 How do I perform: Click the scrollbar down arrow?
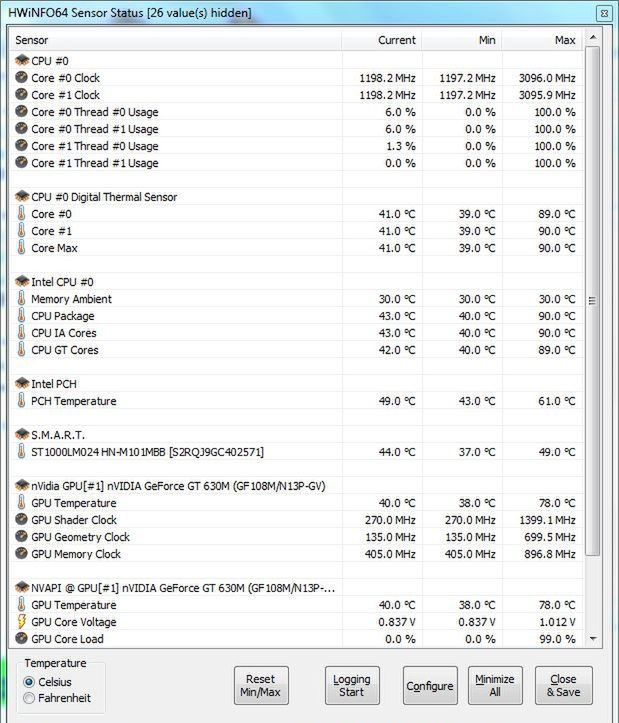pos(593,639)
